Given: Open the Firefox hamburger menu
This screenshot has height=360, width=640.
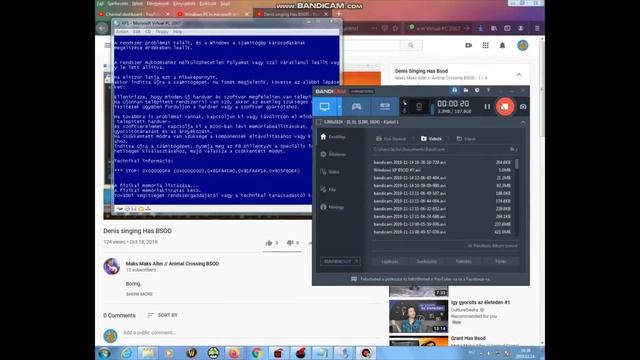Looking at the screenshot, I should pos(537,28).
